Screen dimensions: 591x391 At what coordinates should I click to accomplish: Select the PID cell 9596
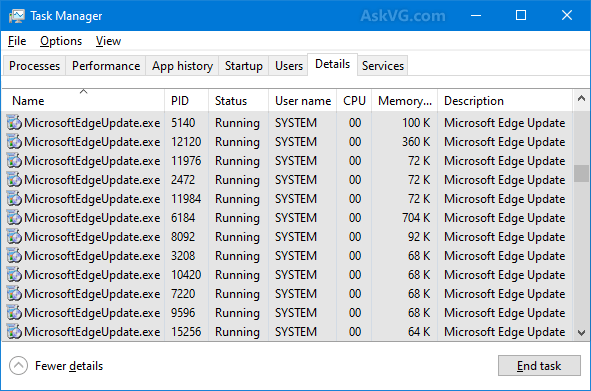click(183, 313)
